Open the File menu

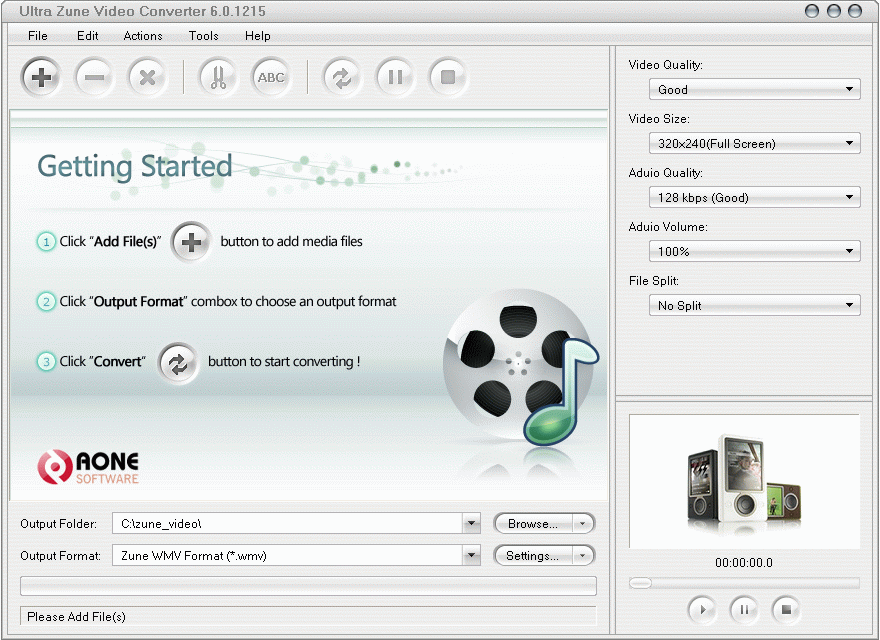38,36
